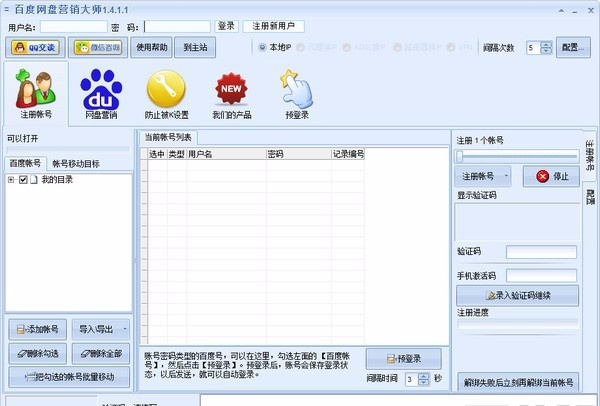Click the 间隔时间 value field

point(412,379)
